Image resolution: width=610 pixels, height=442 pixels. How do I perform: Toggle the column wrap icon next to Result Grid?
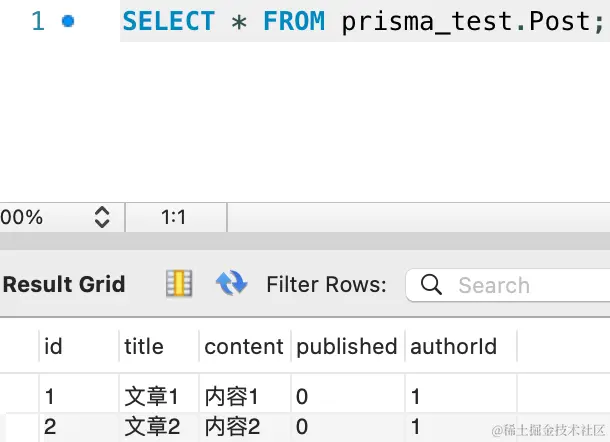179,284
